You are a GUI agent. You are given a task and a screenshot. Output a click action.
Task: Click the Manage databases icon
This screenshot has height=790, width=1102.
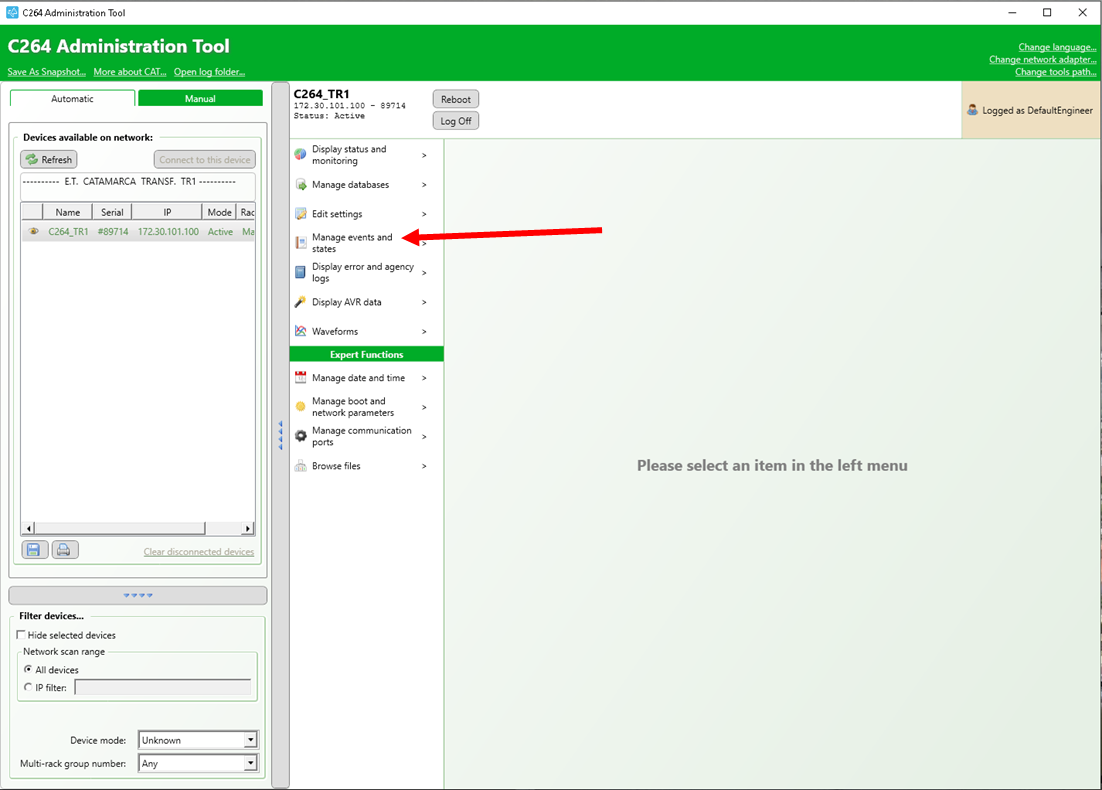click(x=301, y=185)
